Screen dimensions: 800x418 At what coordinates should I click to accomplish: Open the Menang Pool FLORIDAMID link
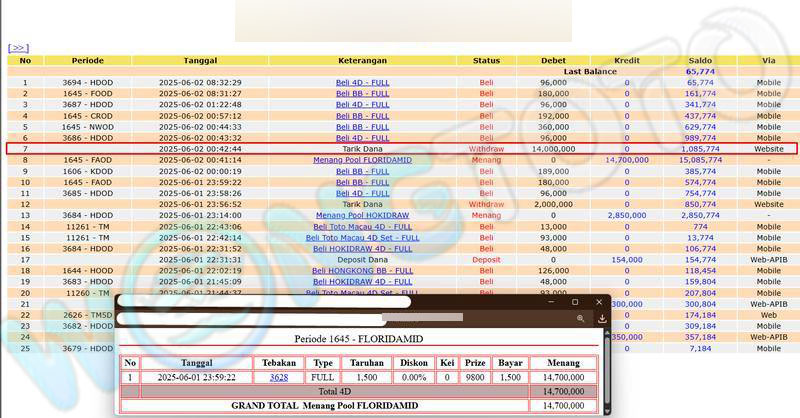(x=363, y=160)
